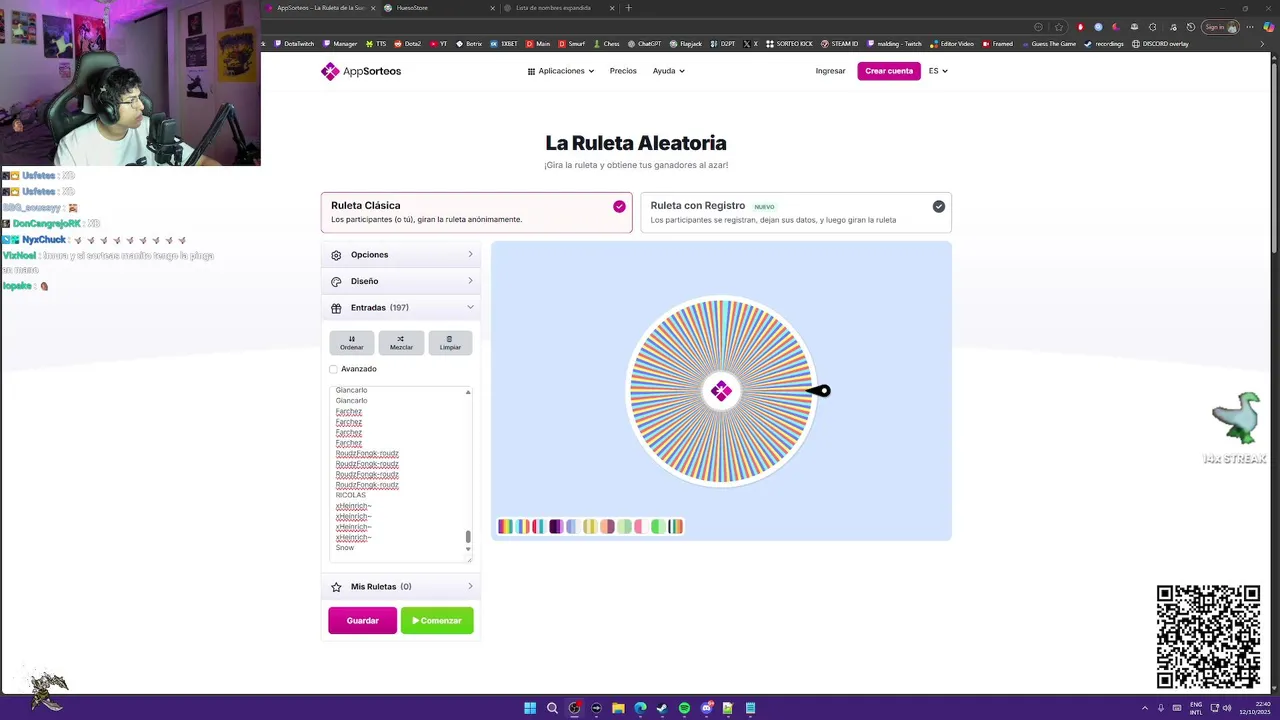The image size is (1280, 720).
Task: Click the Mis Ruletas star icon
Action: click(336, 587)
